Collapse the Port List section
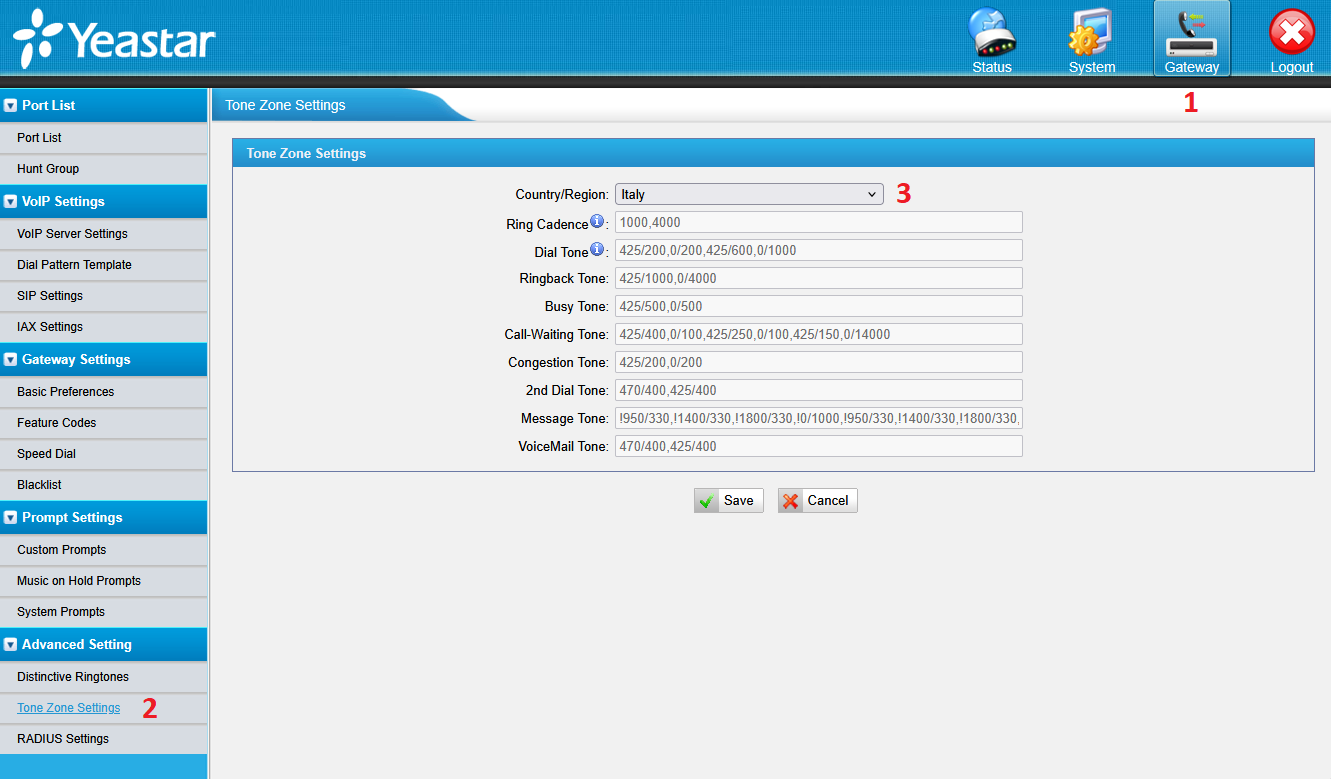 (11, 105)
